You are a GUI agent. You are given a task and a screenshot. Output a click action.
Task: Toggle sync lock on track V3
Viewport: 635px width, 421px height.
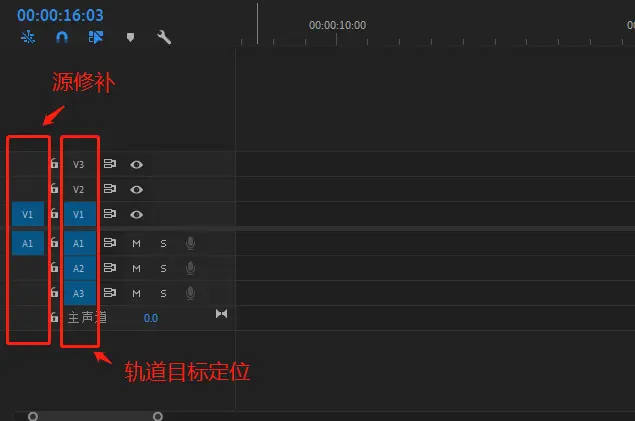point(110,164)
